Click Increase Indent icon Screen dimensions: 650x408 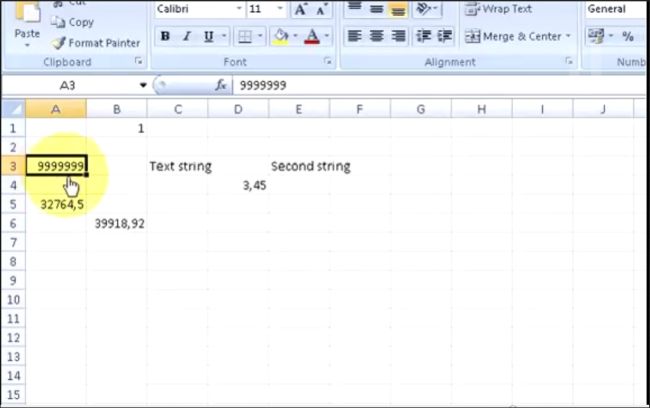[x=444, y=36]
